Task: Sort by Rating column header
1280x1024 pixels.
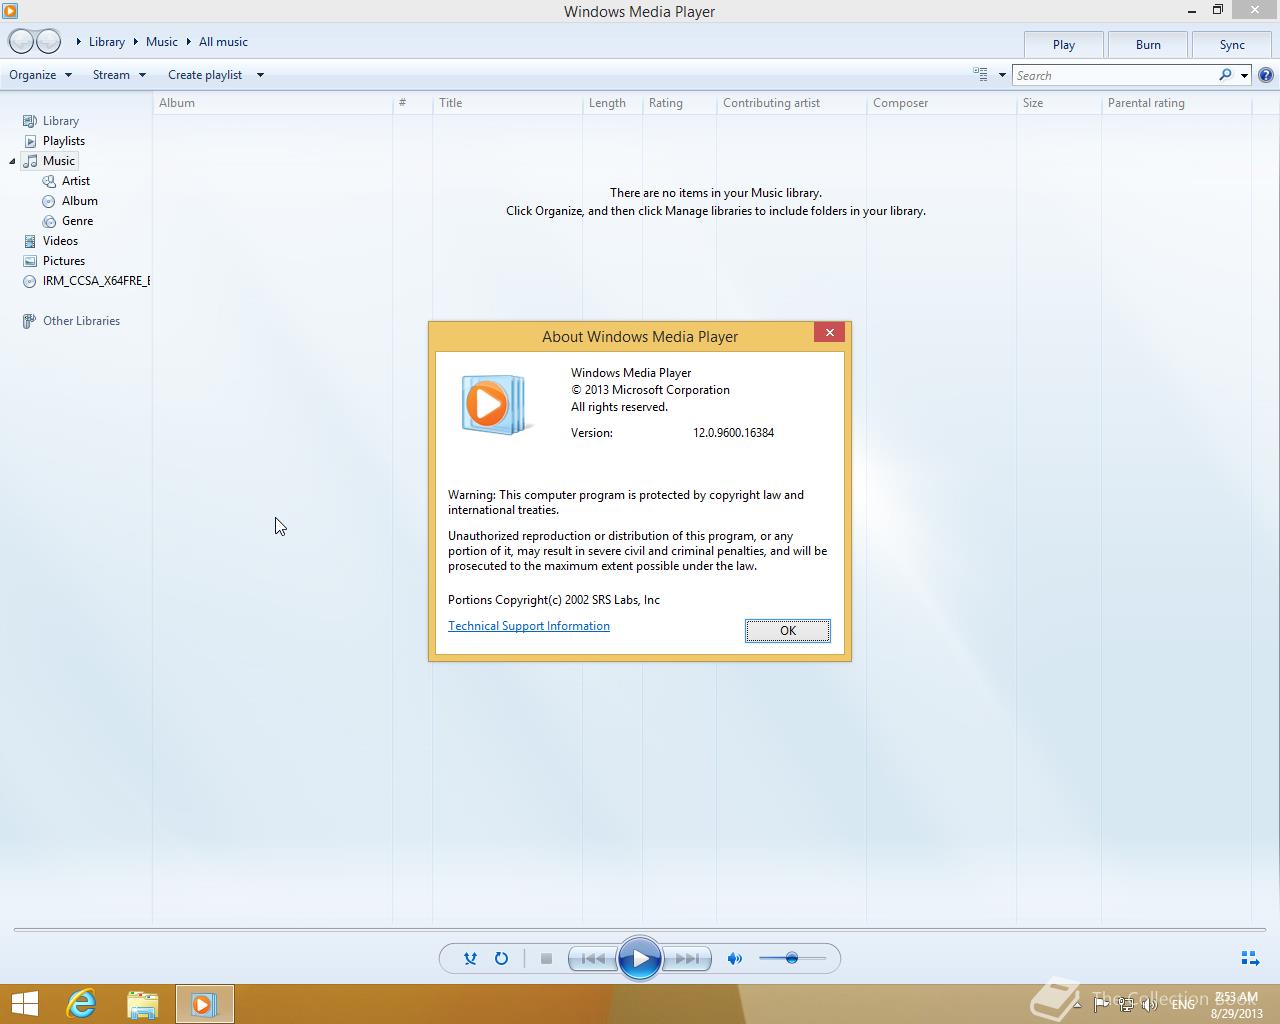Action: (679, 103)
